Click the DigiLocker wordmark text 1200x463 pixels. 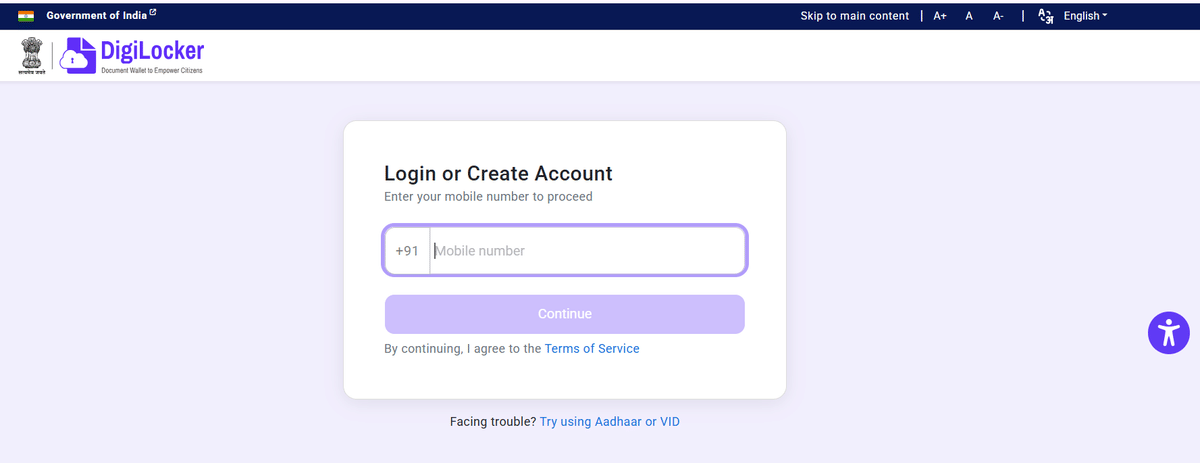click(x=152, y=50)
